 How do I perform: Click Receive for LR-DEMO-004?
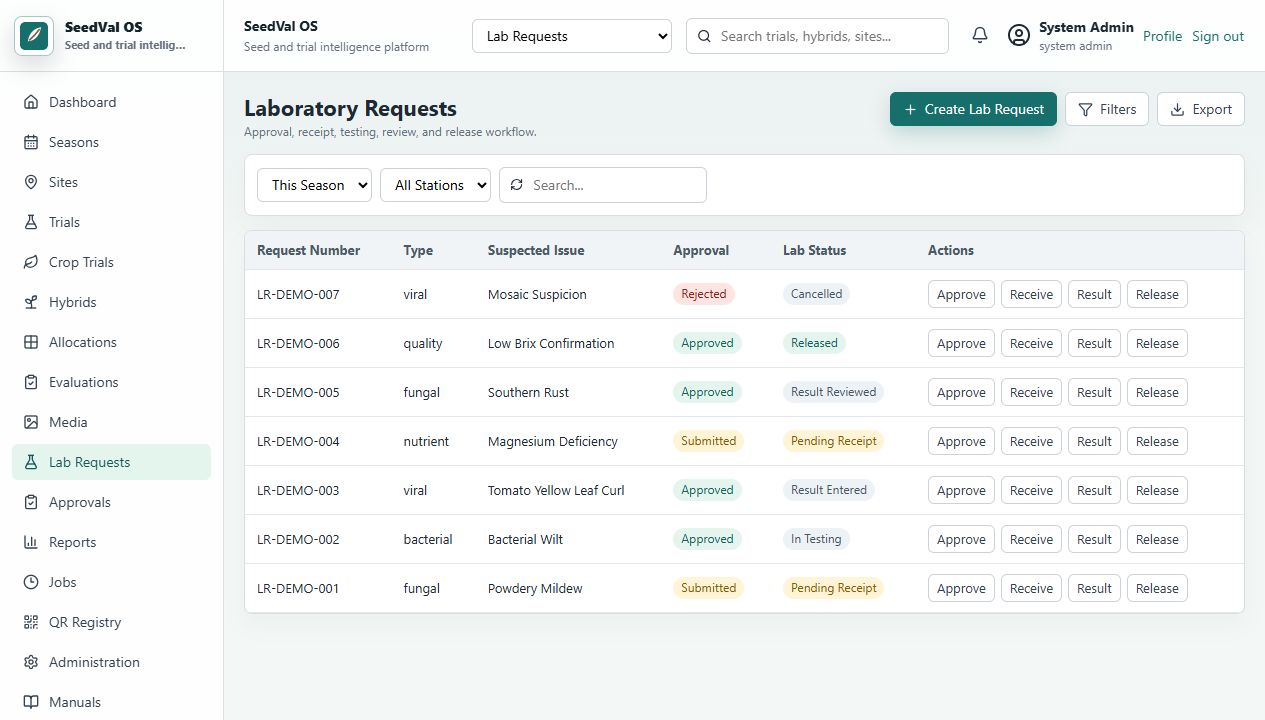tap(1031, 441)
